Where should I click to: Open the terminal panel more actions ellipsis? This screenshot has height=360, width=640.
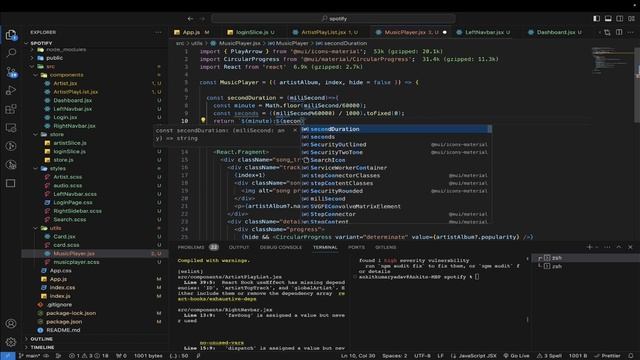pos(607,247)
